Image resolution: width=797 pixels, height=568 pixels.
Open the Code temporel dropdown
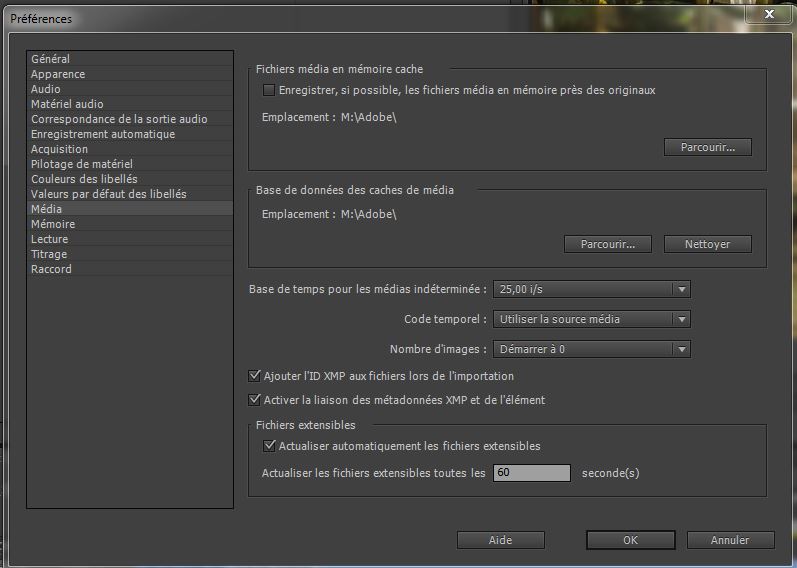[592, 319]
